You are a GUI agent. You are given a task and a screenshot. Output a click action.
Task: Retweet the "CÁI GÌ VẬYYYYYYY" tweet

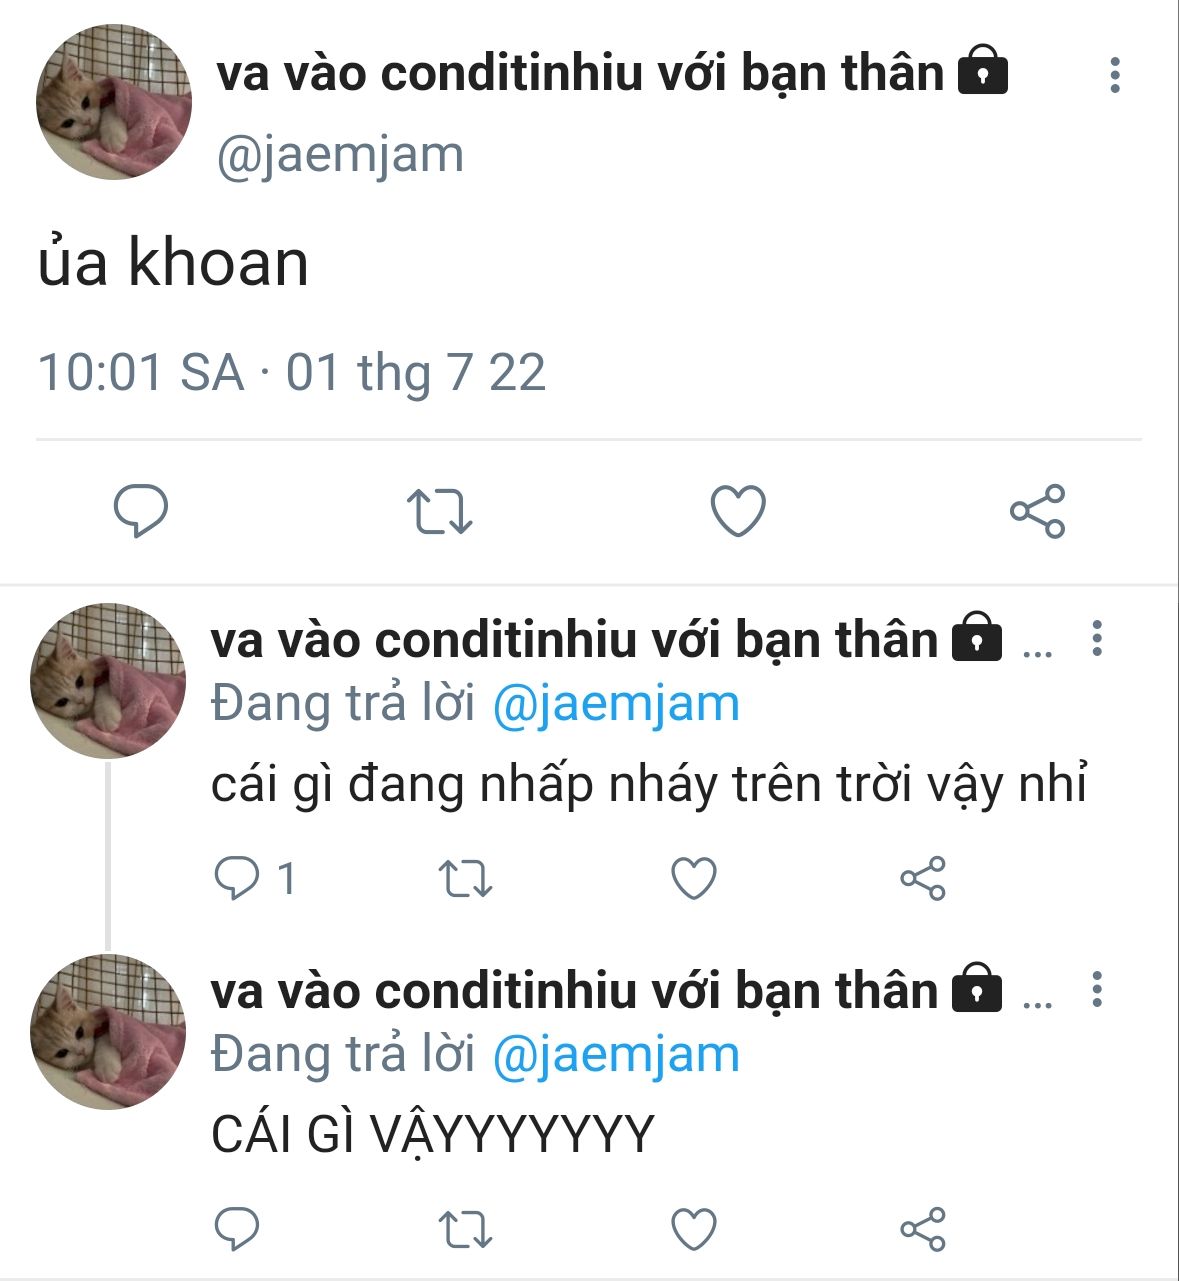[466, 1230]
